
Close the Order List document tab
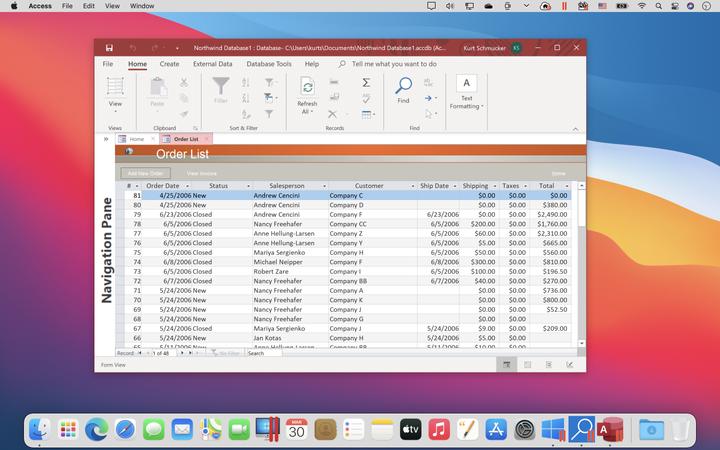coord(207,139)
